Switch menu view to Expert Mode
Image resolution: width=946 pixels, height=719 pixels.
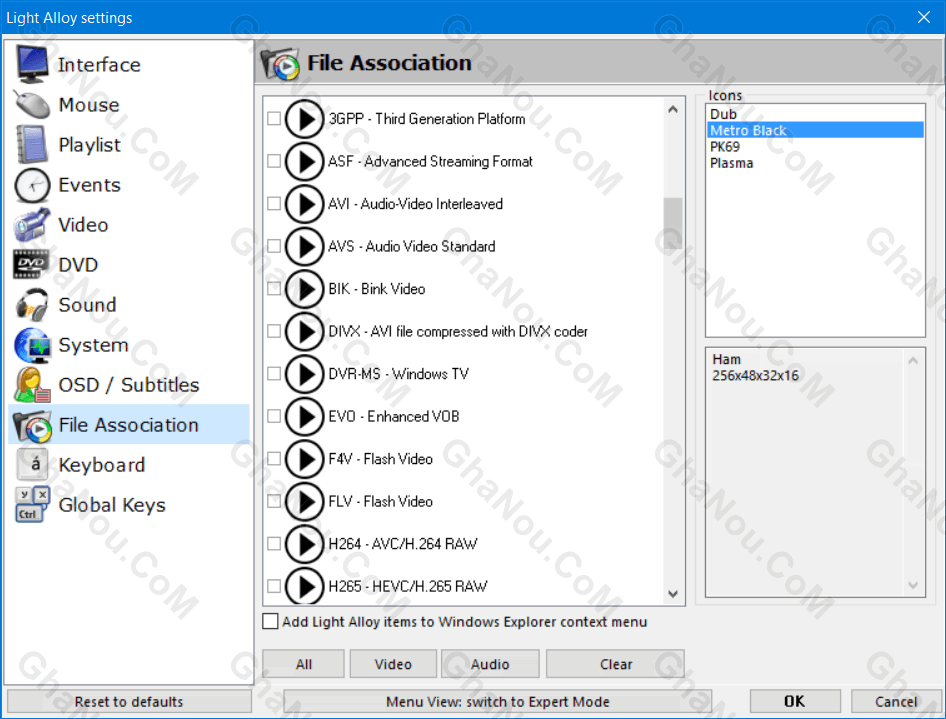click(x=498, y=702)
